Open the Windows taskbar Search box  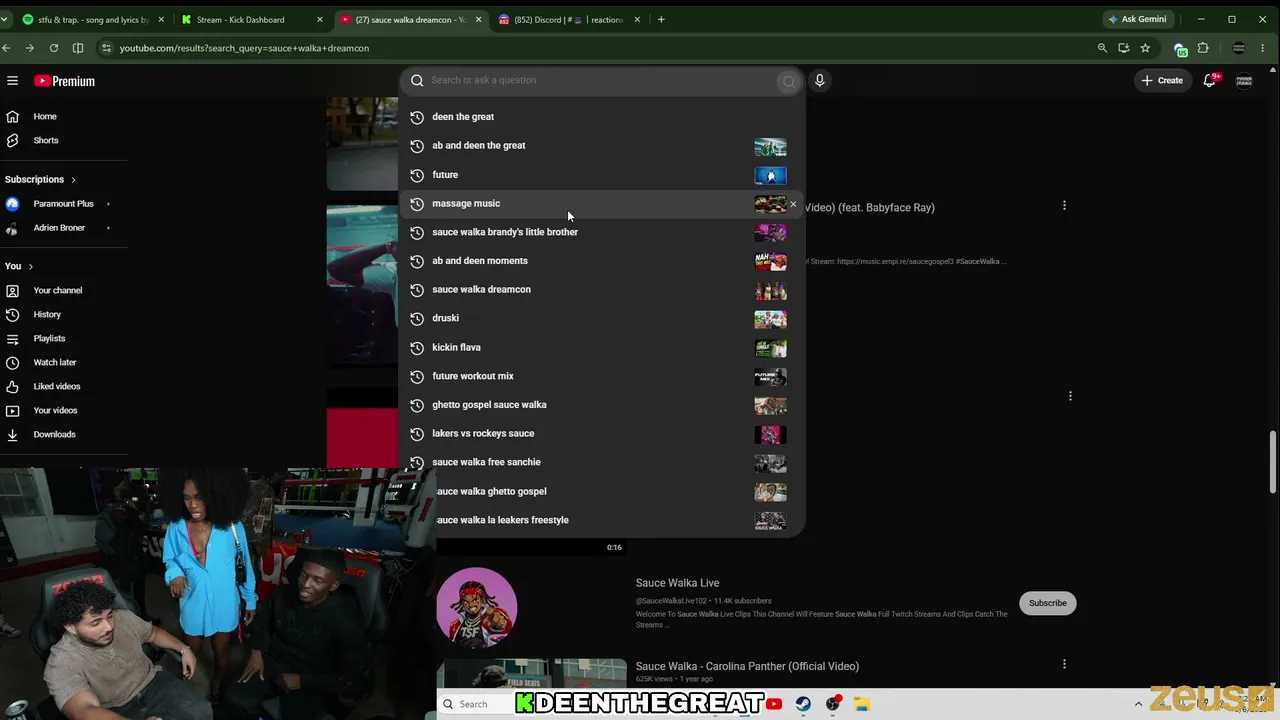coord(476,704)
